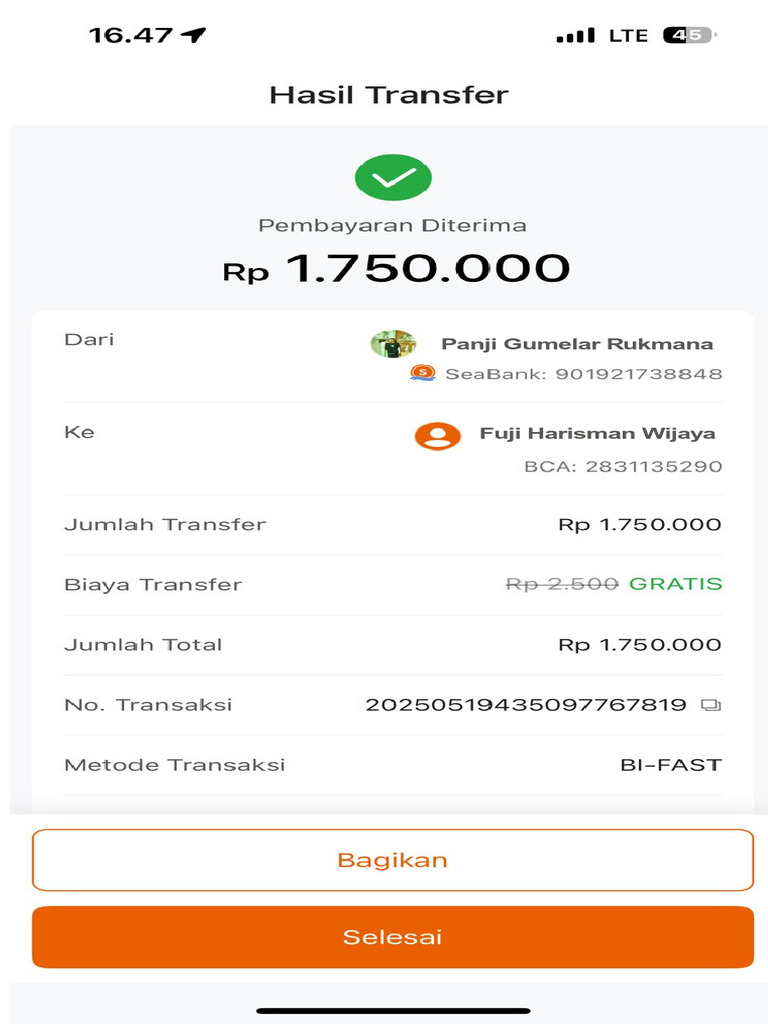Tap the green GRATIS label
Viewport: 768px width, 1024px height.
675,584
